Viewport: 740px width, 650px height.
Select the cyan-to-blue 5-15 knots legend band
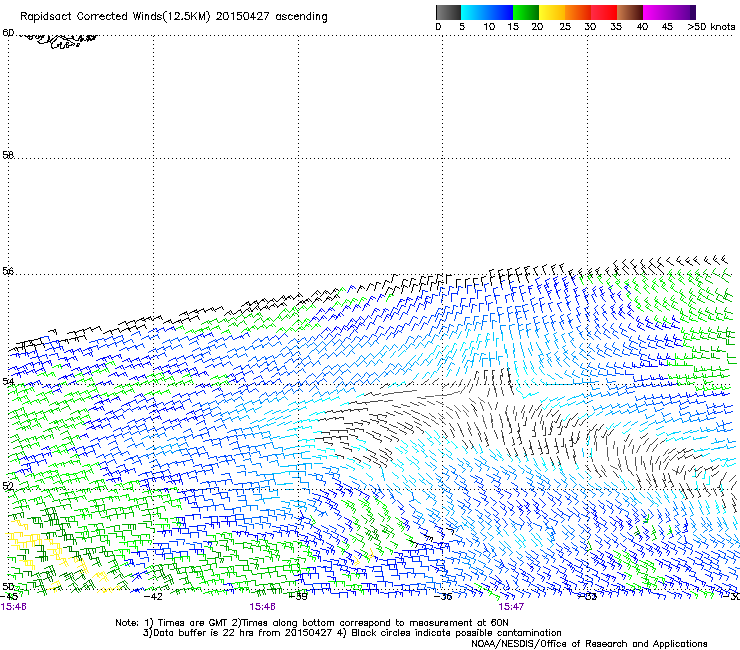[x=487, y=12]
